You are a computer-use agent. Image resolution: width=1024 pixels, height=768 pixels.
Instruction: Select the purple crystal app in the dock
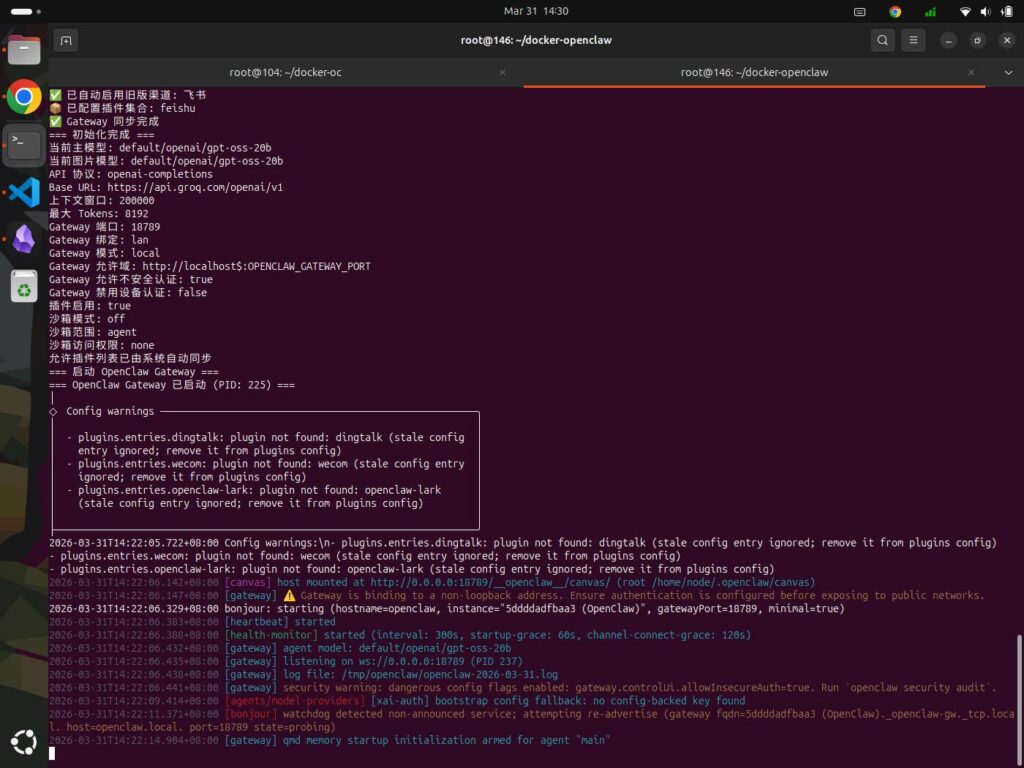click(x=24, y=240)
